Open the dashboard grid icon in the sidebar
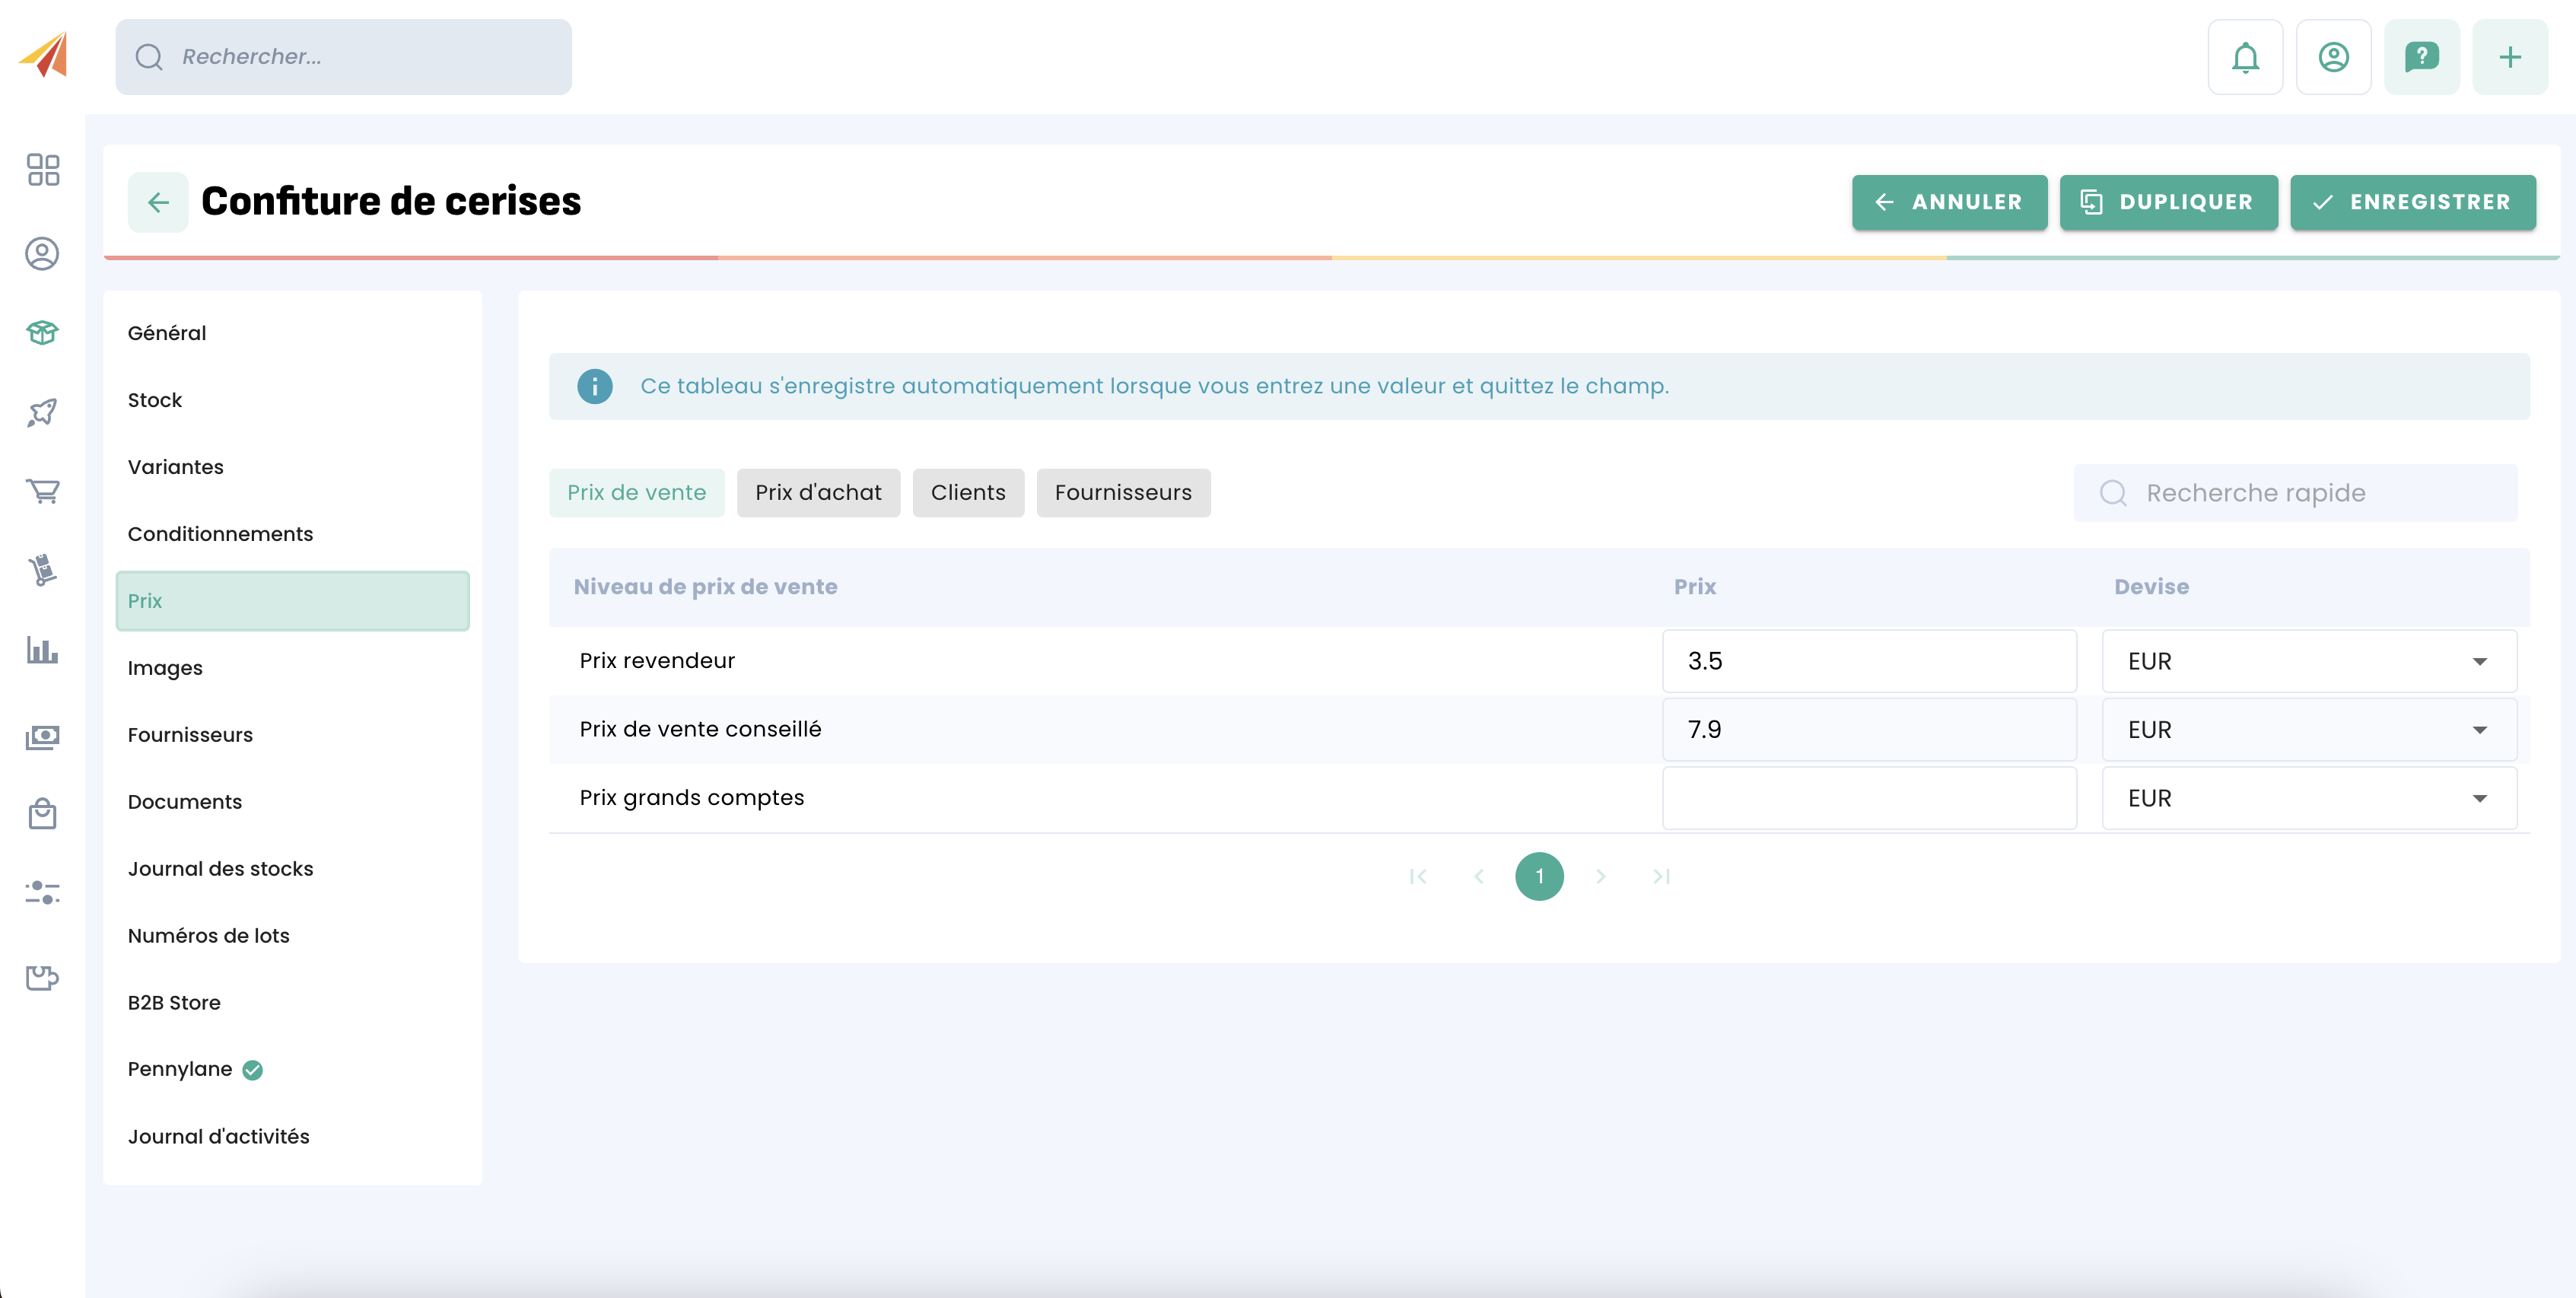 click(x=42, y=170)
